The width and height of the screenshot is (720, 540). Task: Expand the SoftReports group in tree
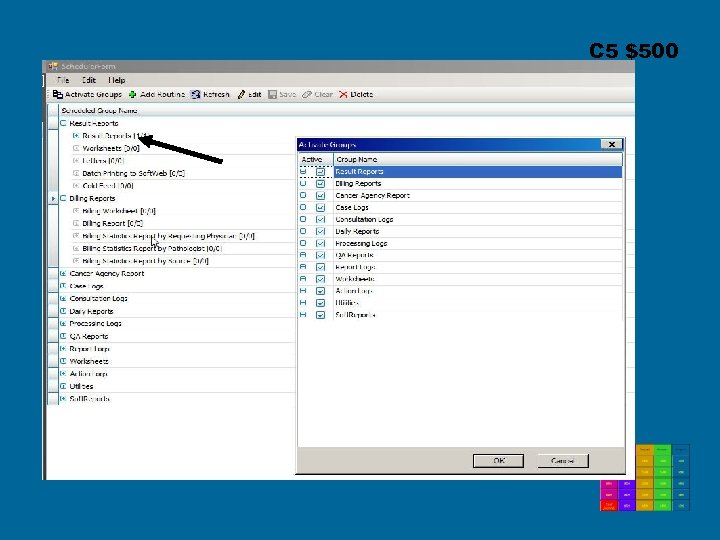point(63,399)
